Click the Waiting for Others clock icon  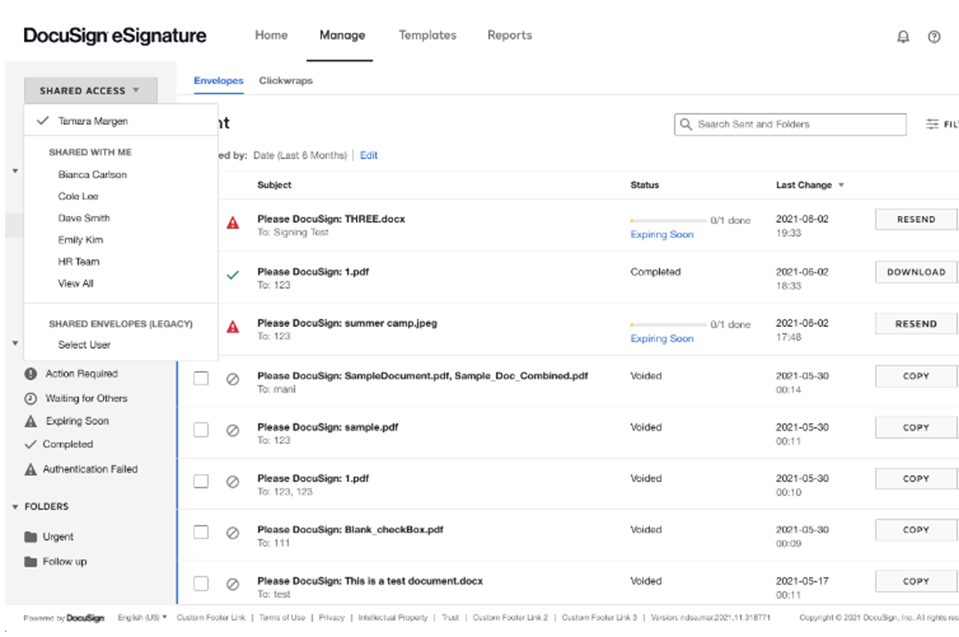point(31,399)
